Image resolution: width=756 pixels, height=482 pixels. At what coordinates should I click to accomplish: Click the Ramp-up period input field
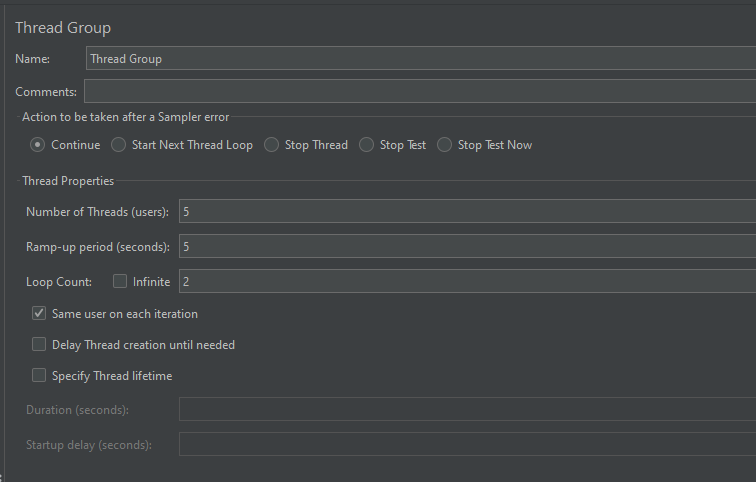466,246
